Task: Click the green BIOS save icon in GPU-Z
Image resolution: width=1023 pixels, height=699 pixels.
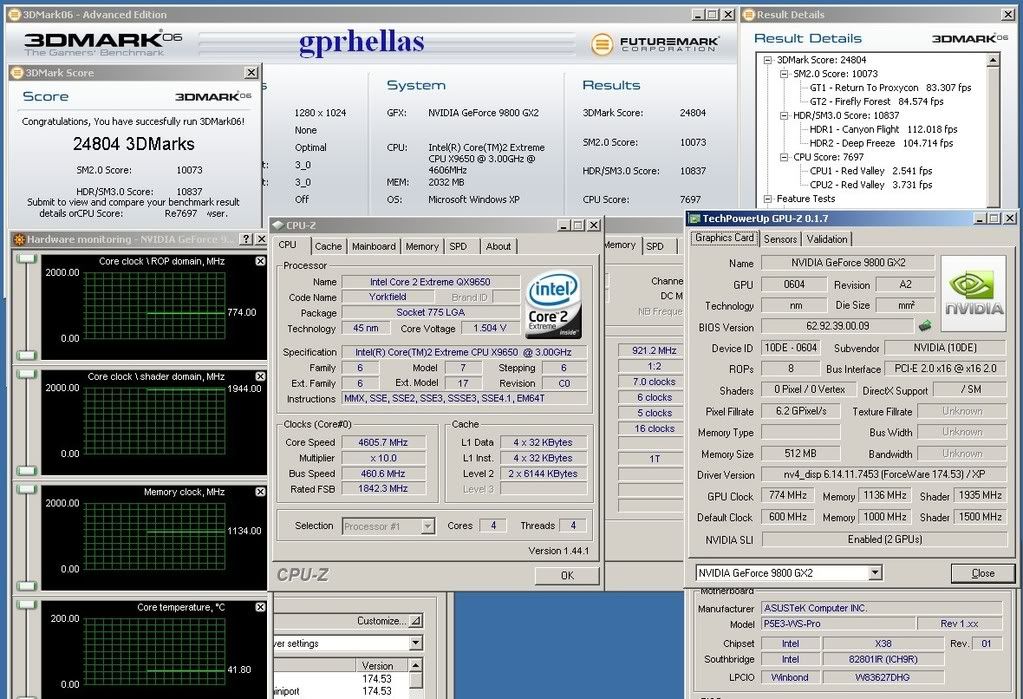Action: pyautogui.click(x=924, y=325)
